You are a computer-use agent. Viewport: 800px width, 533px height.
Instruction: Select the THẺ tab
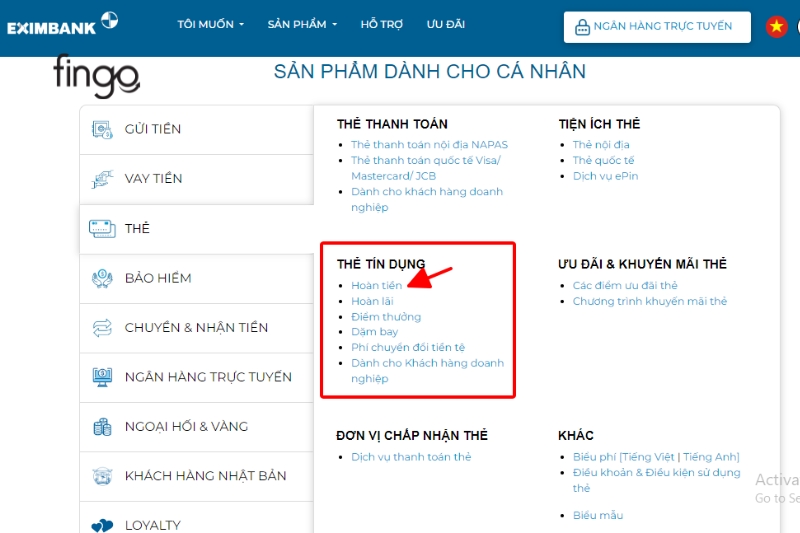point(196,229)
